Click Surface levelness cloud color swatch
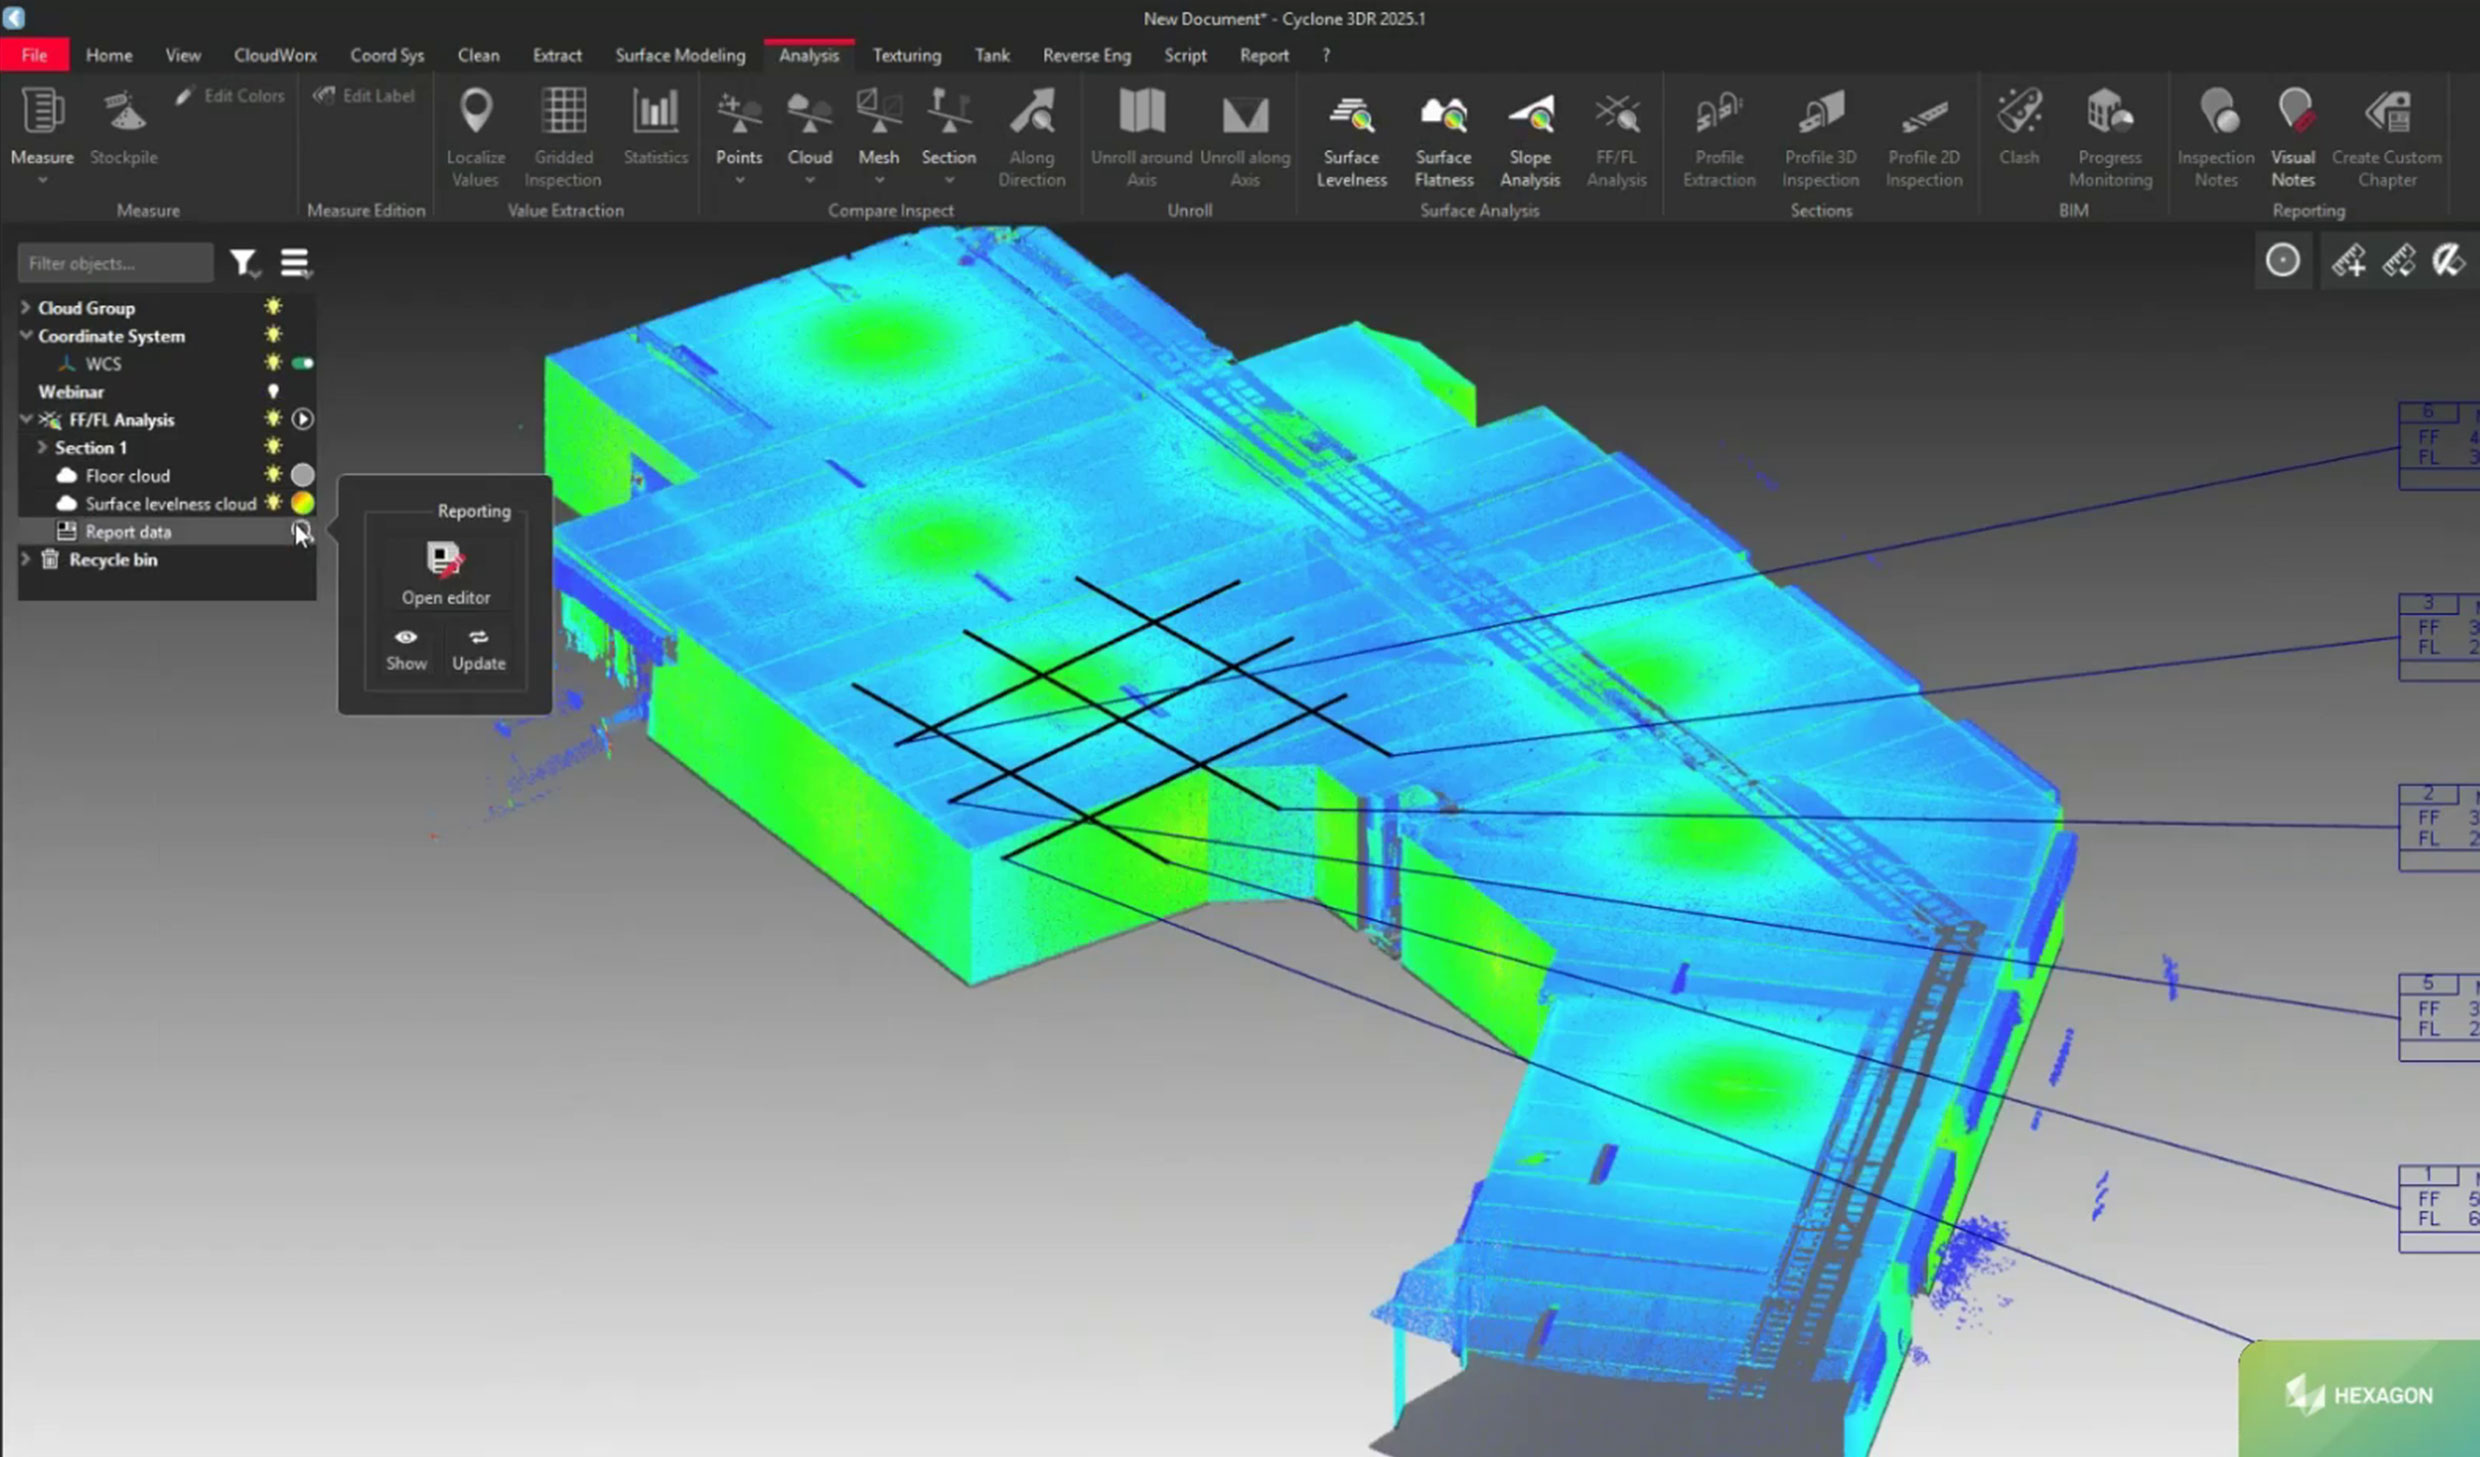Image resolution: width=2480 pixels, height=1457 pixels. coord(302,503)
